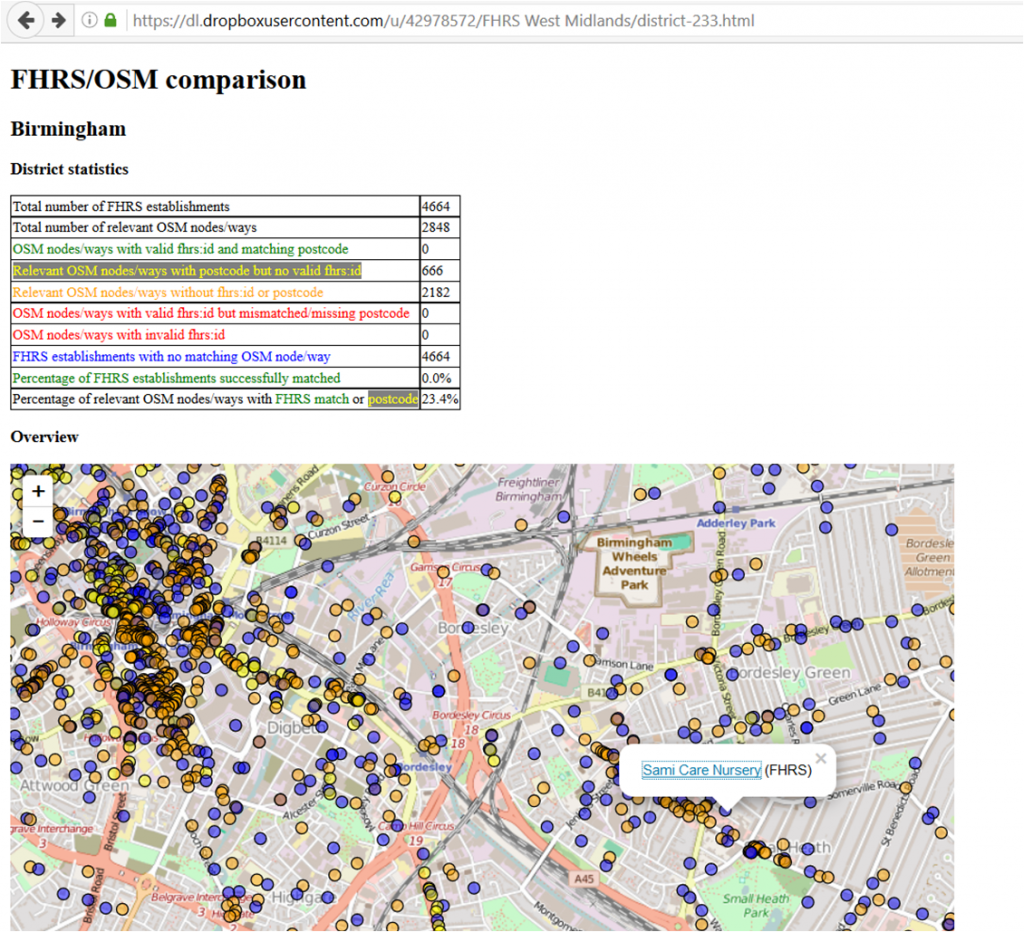Click the Adderley Park station label
The height and width of the screenshot is (932, 1024).
(736, 523)
